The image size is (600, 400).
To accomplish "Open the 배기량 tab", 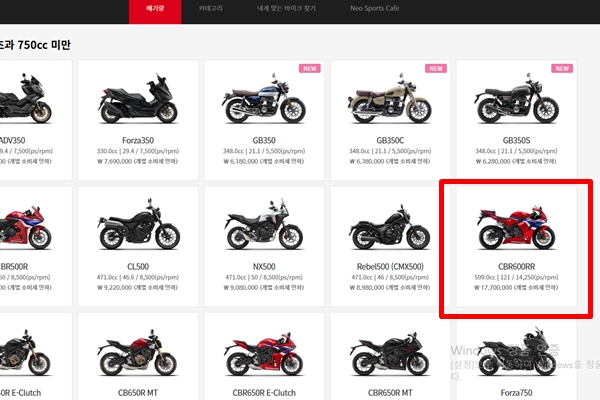I will pyautogui.click(x=154, y=8).
